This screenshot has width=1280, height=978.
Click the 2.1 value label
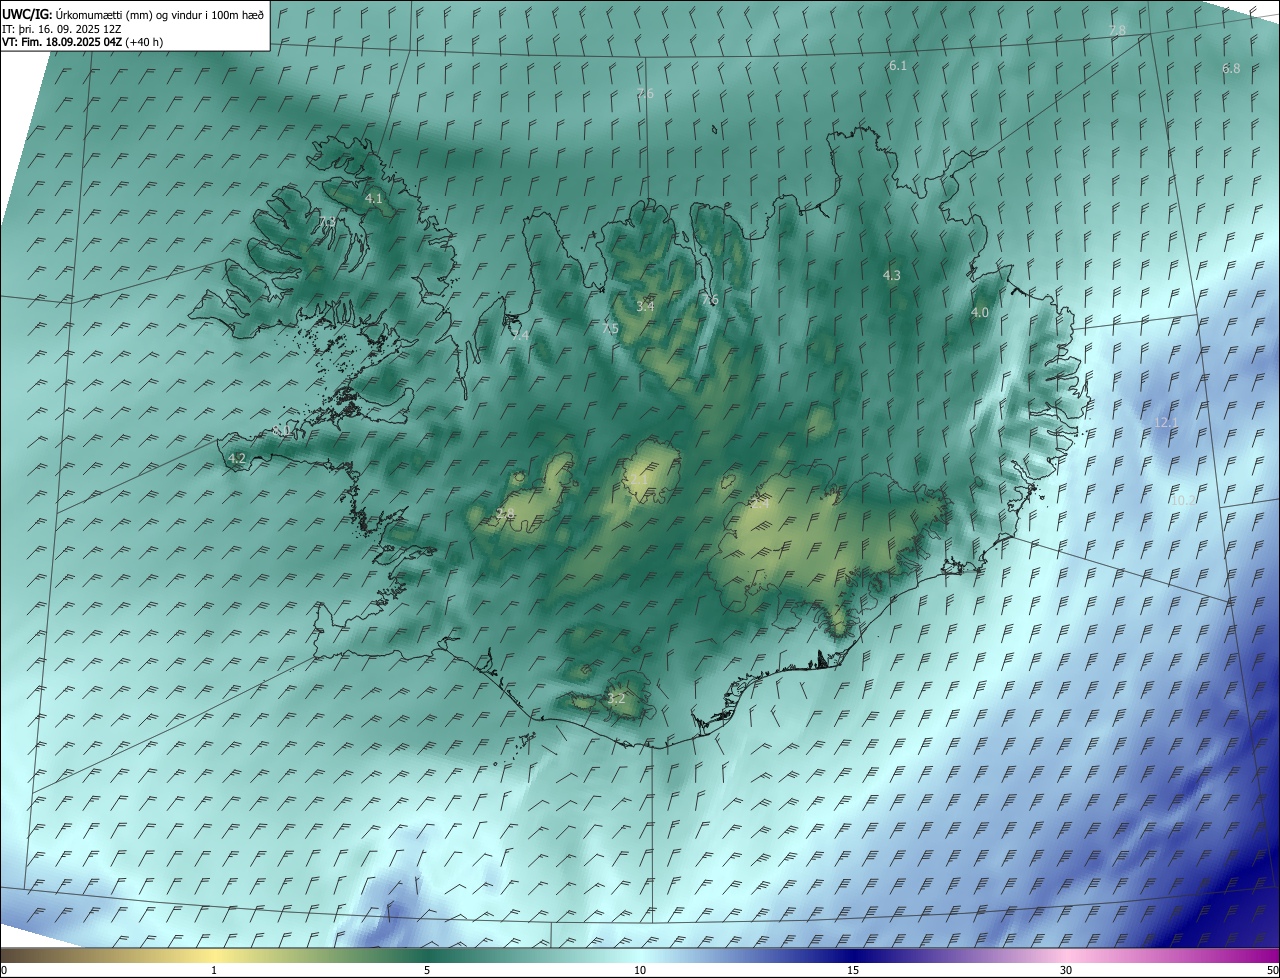(x=637, y=479)
